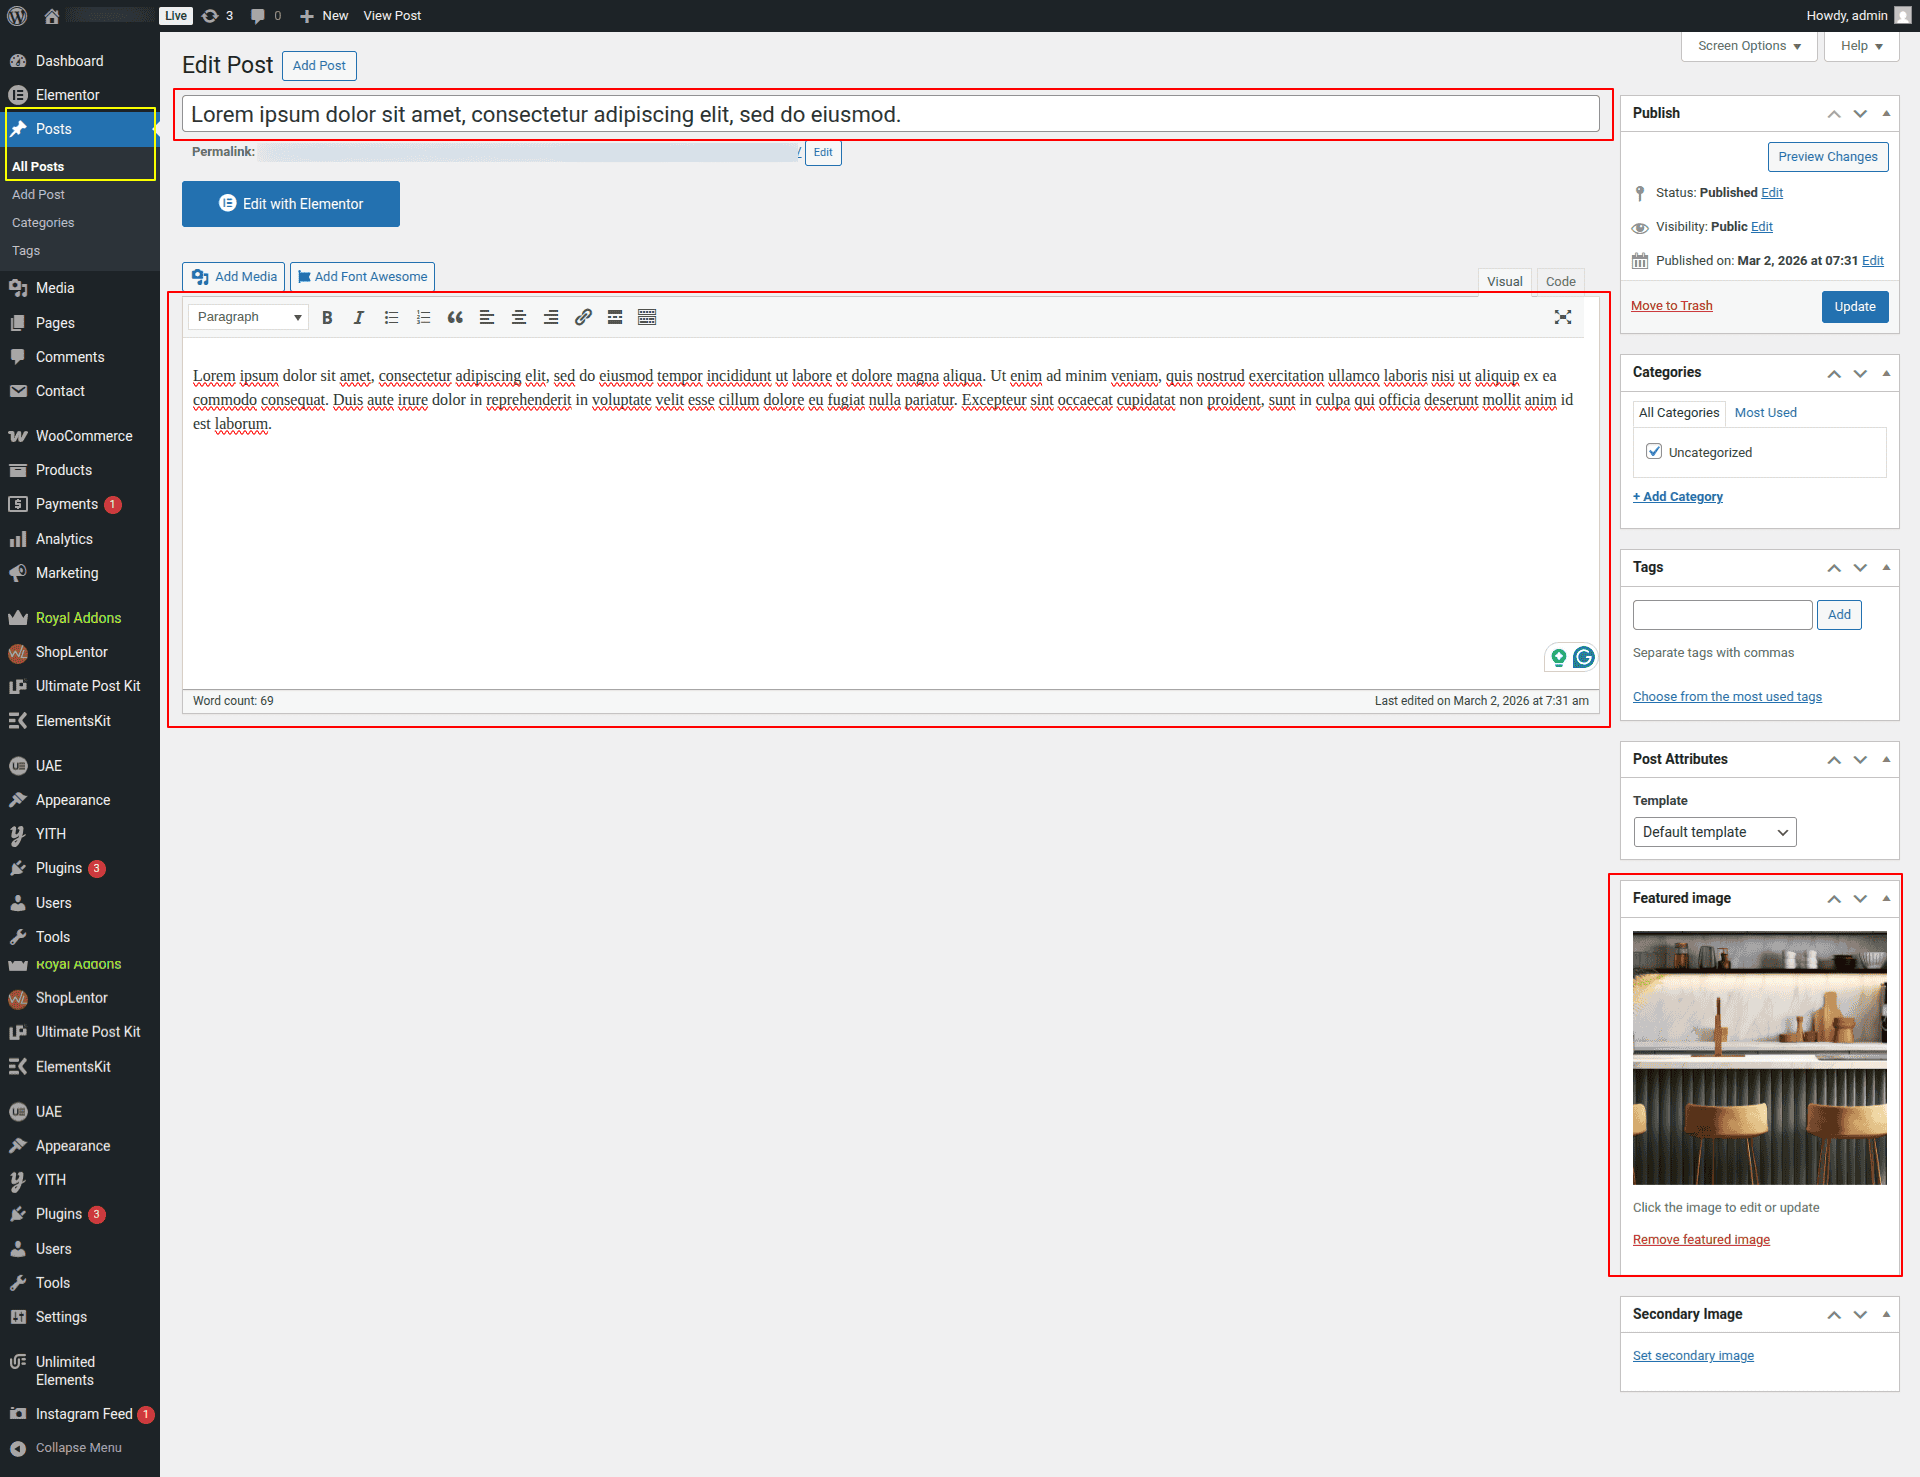Collapse the Featured image panel toggle
This screenshot has width=1920, height=1477.
point(1886,898)
